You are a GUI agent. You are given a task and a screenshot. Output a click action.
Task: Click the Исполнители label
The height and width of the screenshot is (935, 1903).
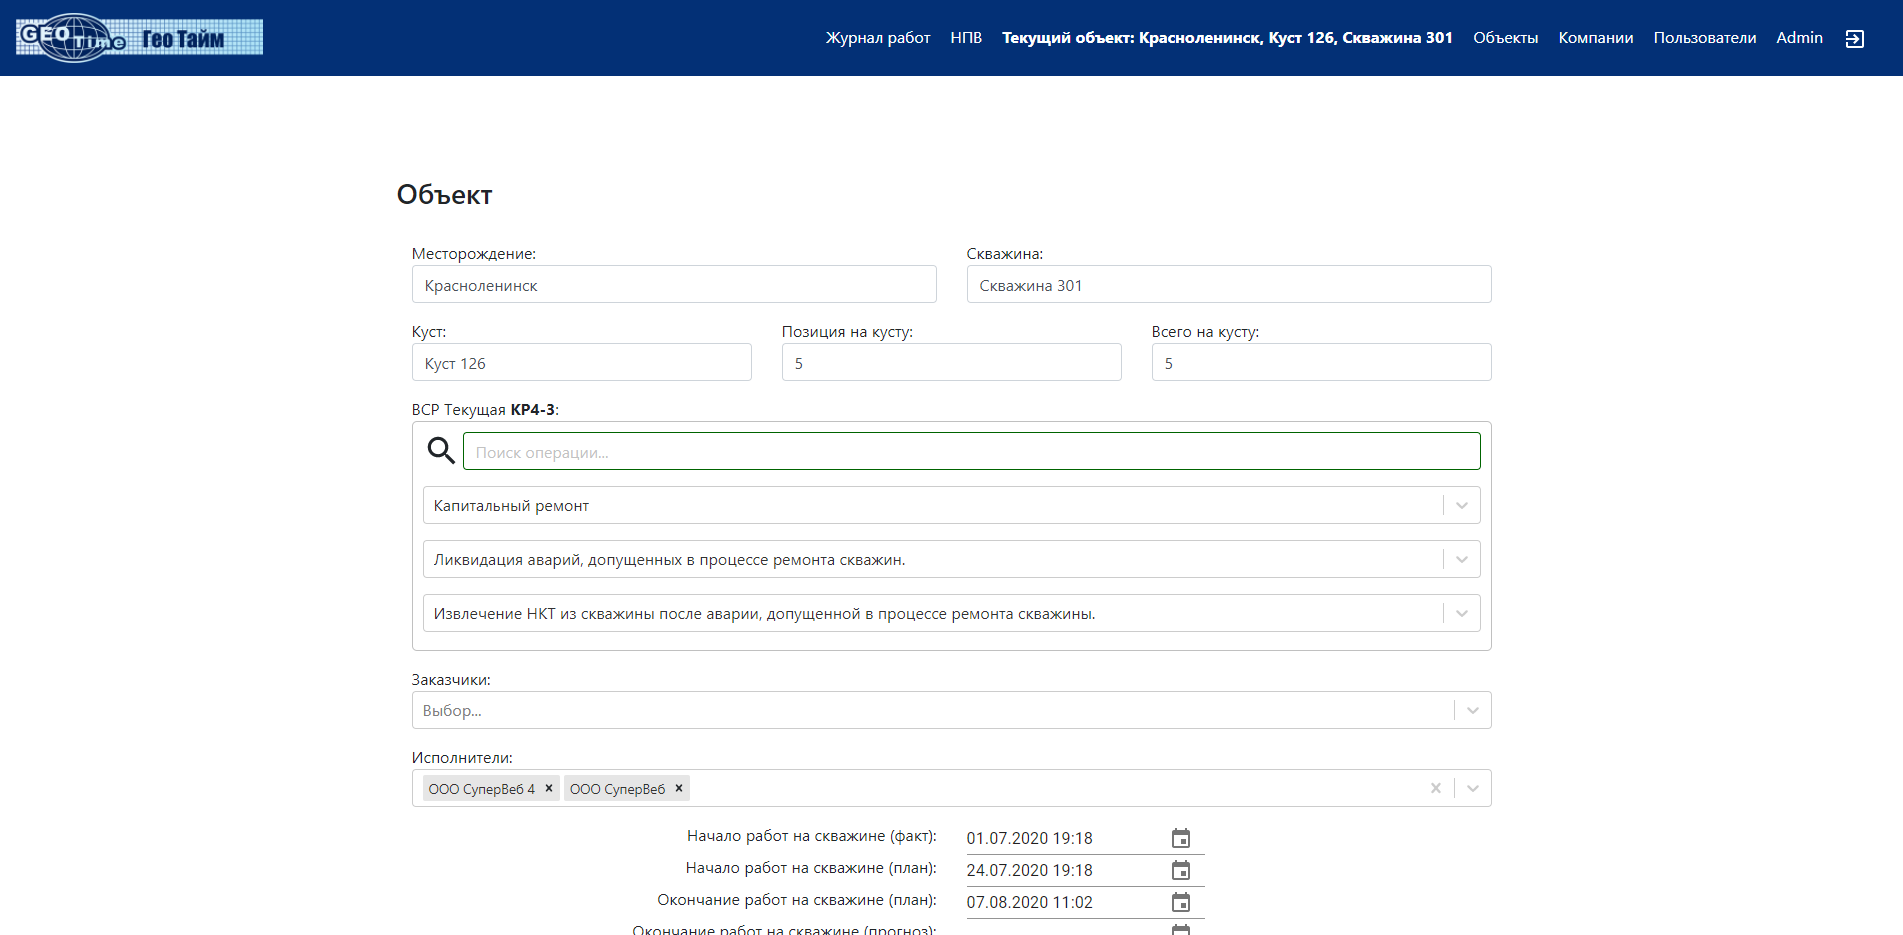(x=462, y=758)
